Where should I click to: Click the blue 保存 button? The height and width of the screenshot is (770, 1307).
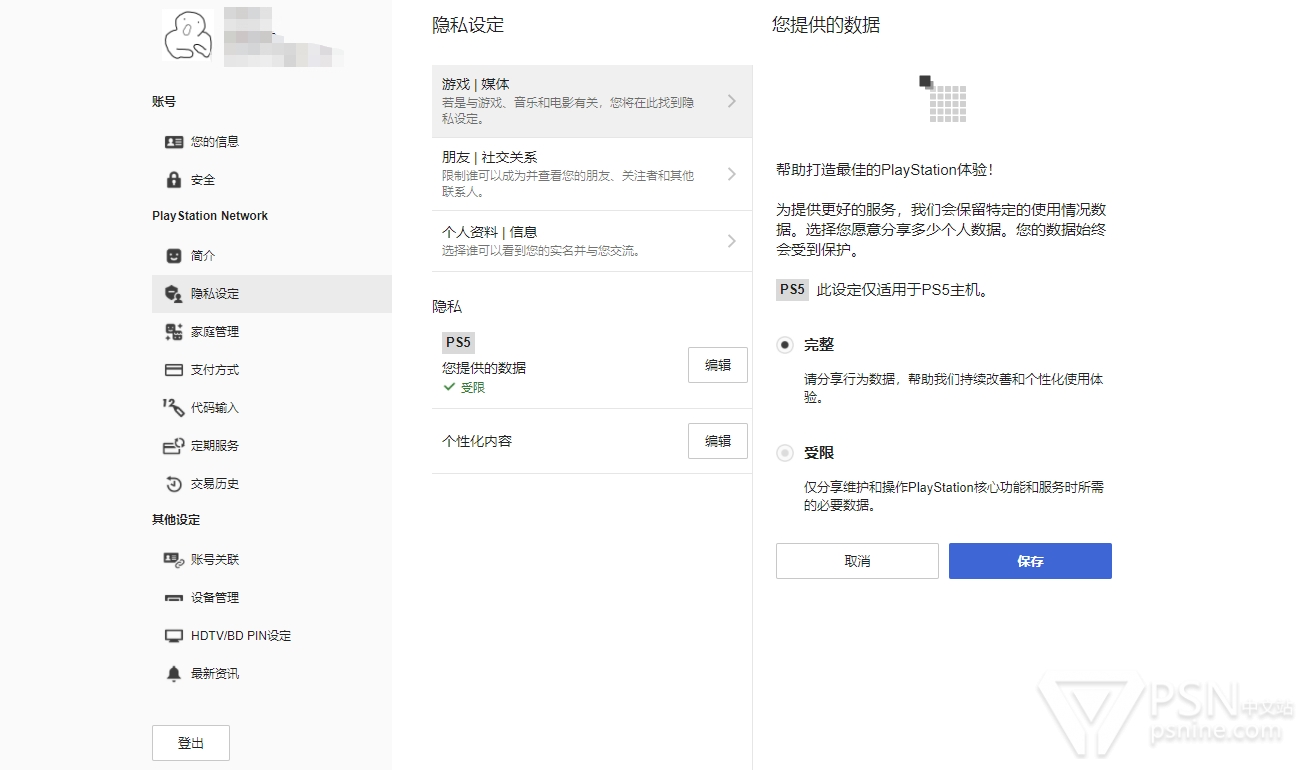[1030, 561]
